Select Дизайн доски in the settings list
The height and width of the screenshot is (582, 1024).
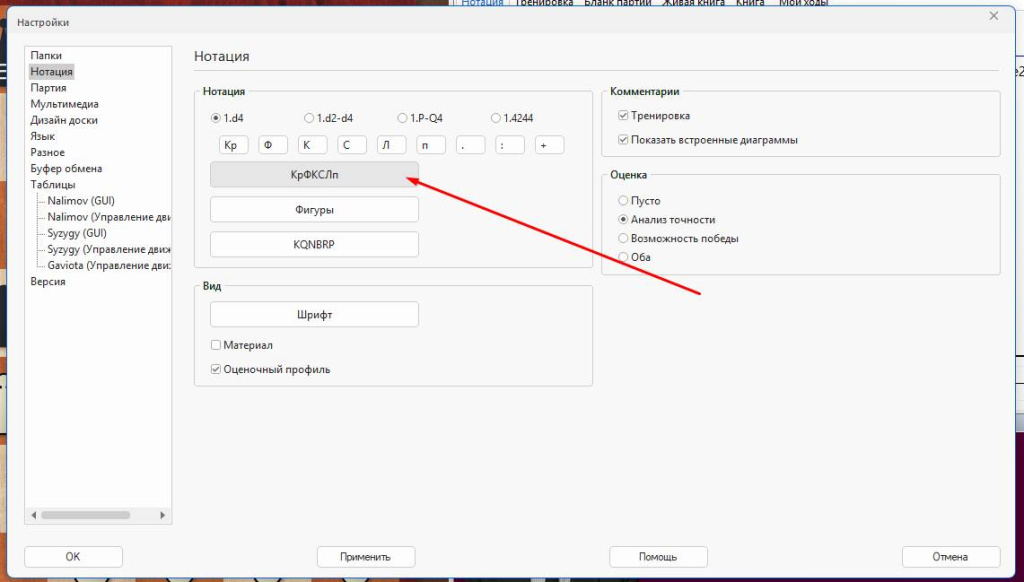66,119
